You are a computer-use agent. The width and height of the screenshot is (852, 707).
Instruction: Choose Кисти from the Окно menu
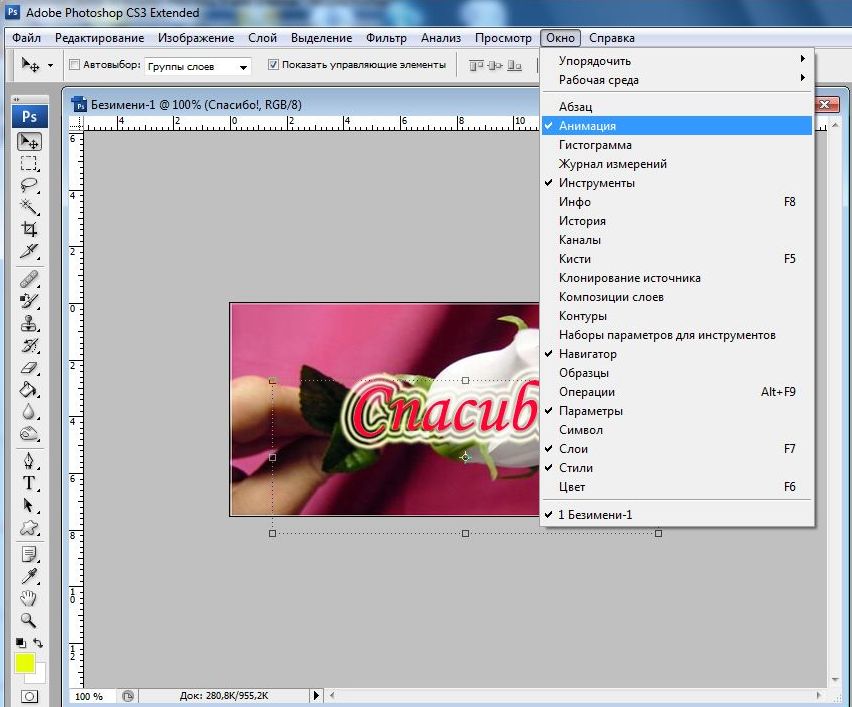(x=677, y=259)
